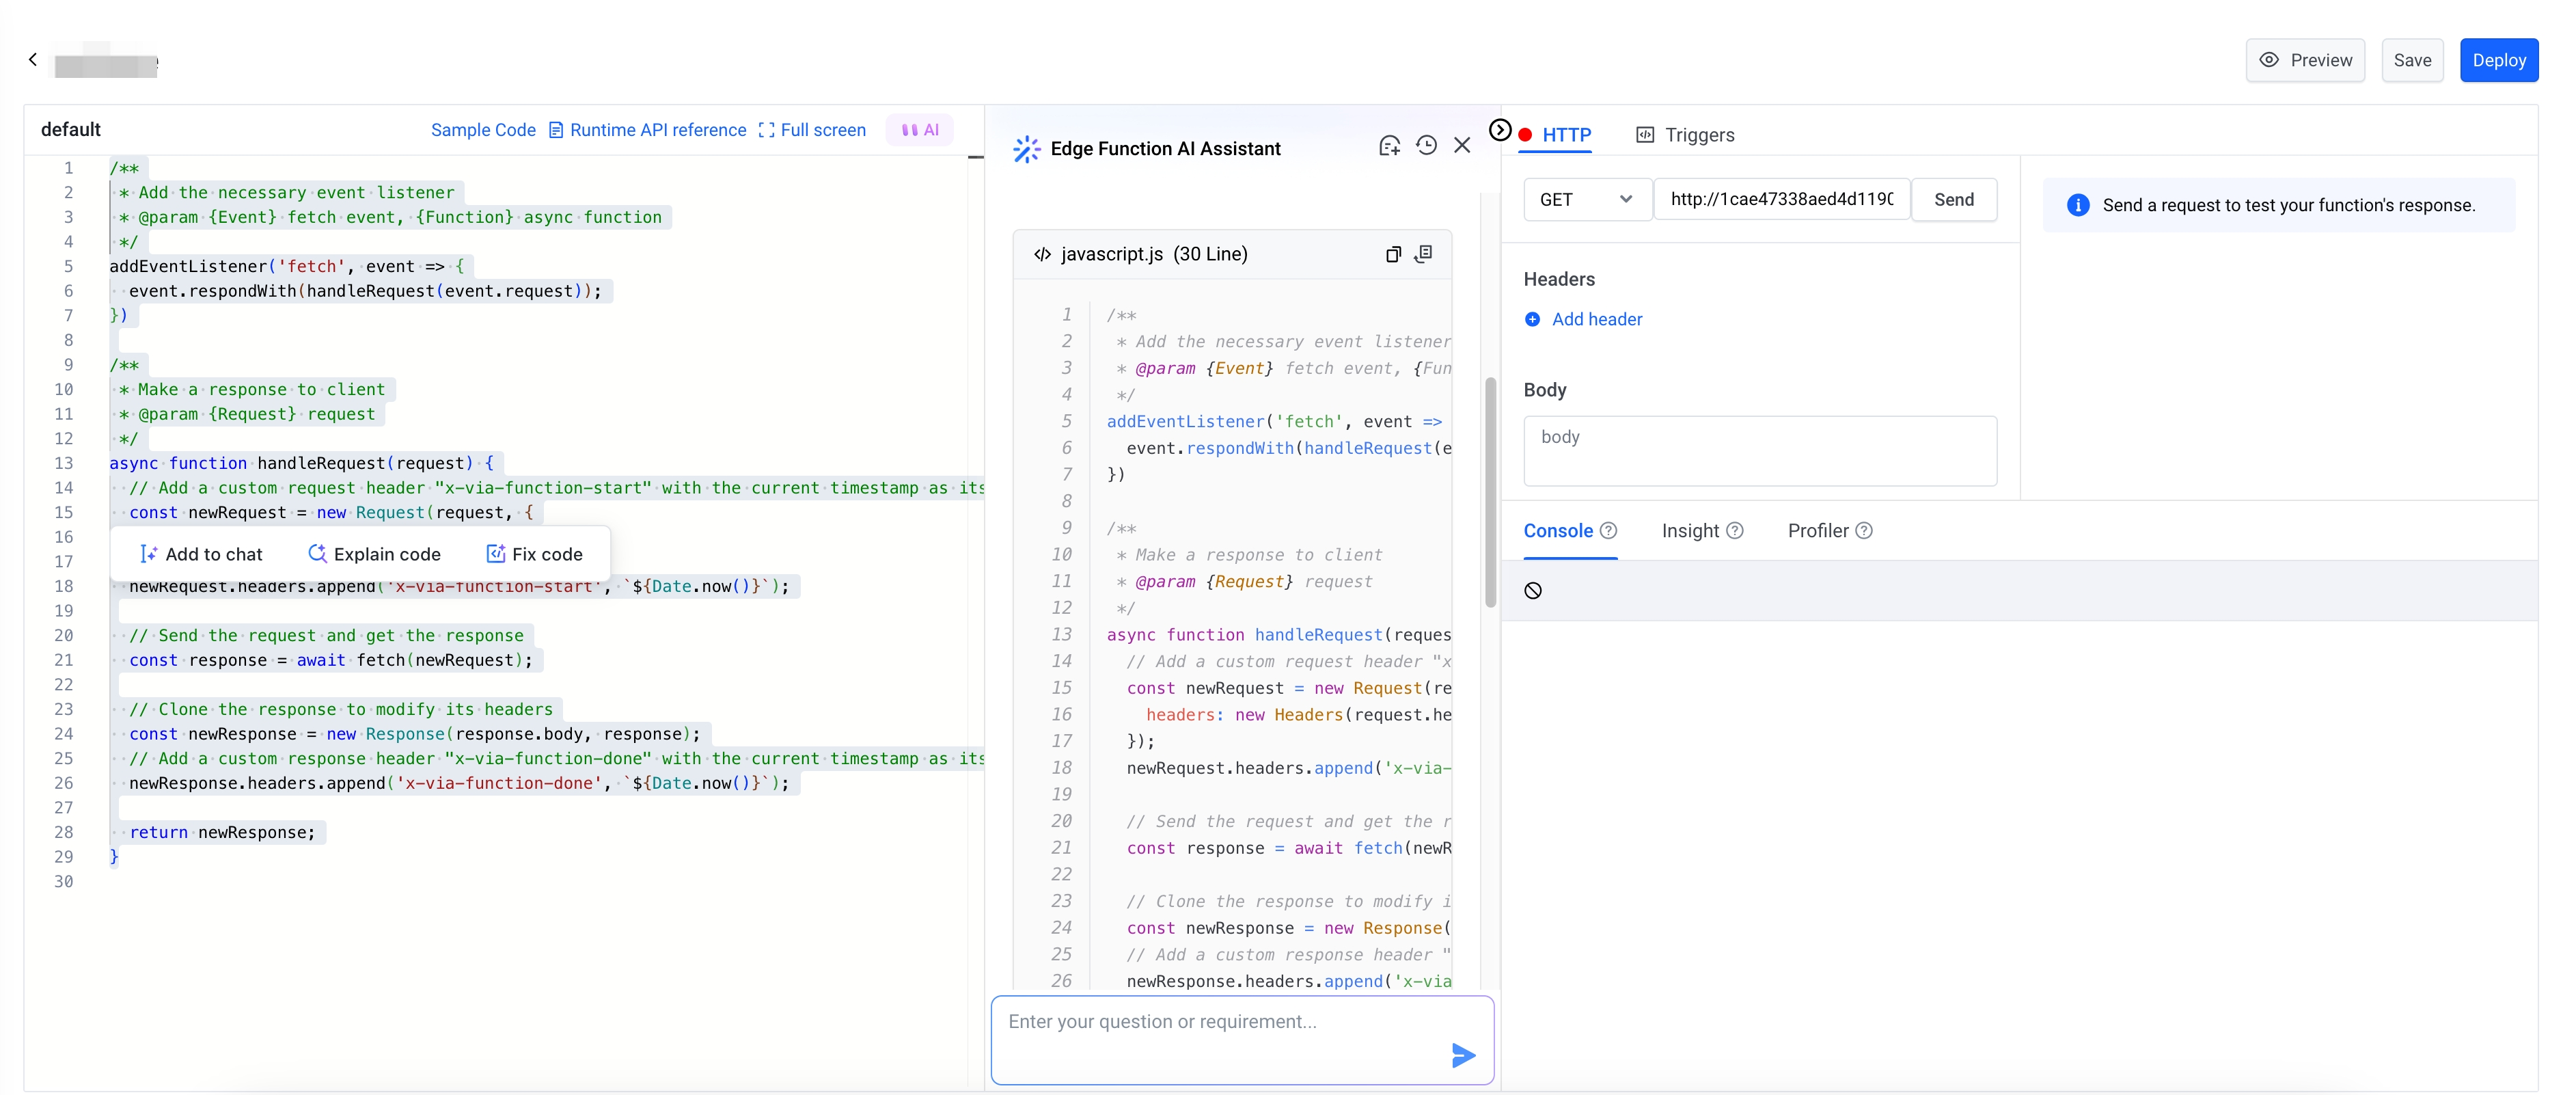Open the Console help tooltip icon

[1608, 531]
